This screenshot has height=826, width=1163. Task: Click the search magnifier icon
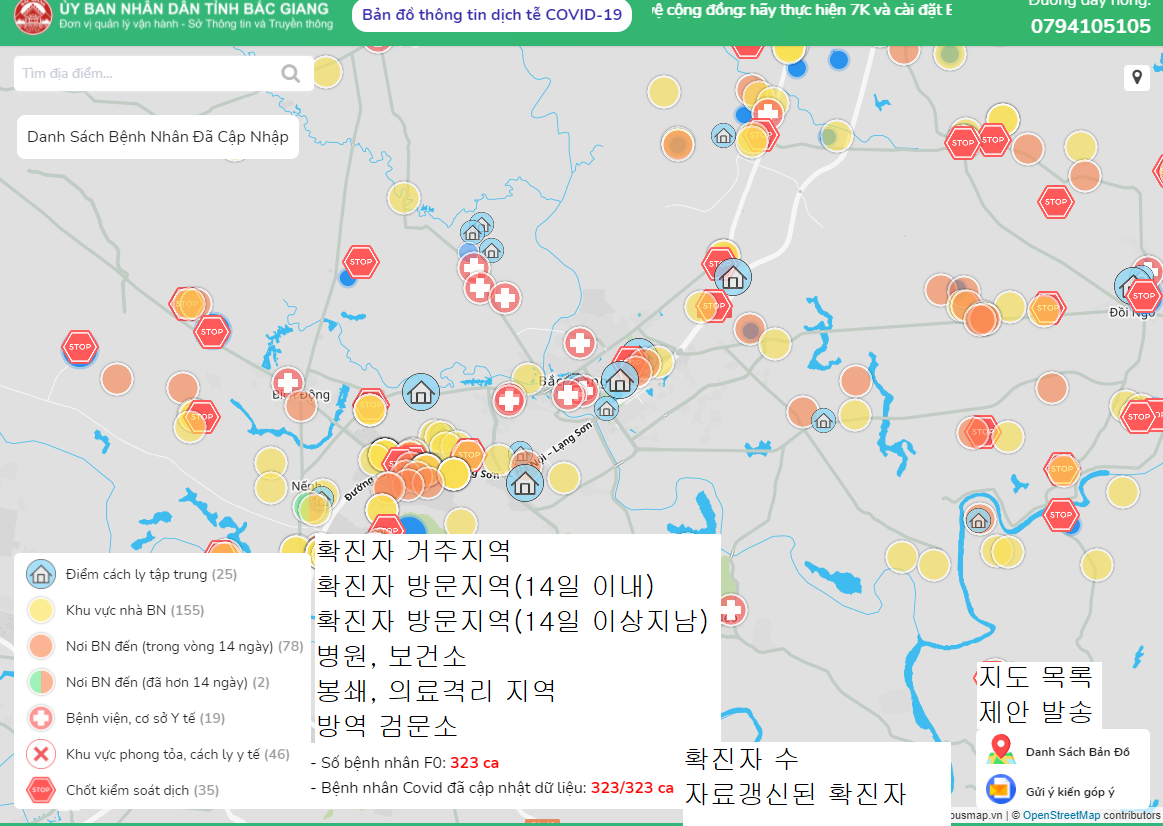coord(290,73)
